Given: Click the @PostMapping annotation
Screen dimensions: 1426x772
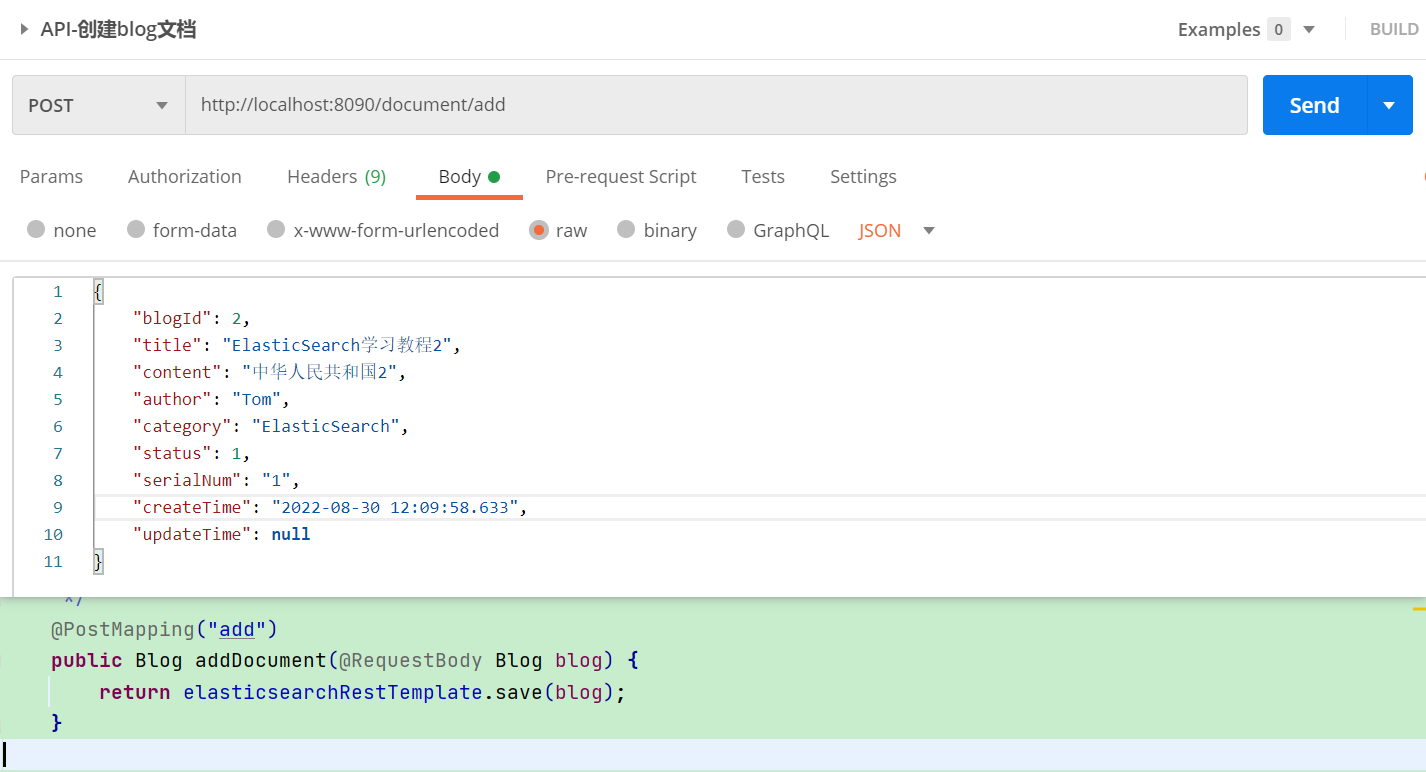Looking at the screenshot, I should click(x=122, y=629).
